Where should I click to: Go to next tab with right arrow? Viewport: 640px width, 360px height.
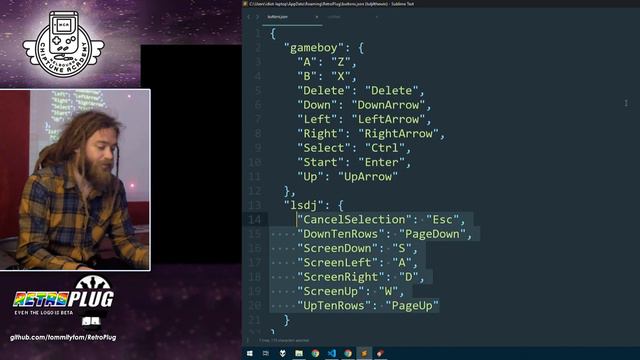click(x=257, y=17)
